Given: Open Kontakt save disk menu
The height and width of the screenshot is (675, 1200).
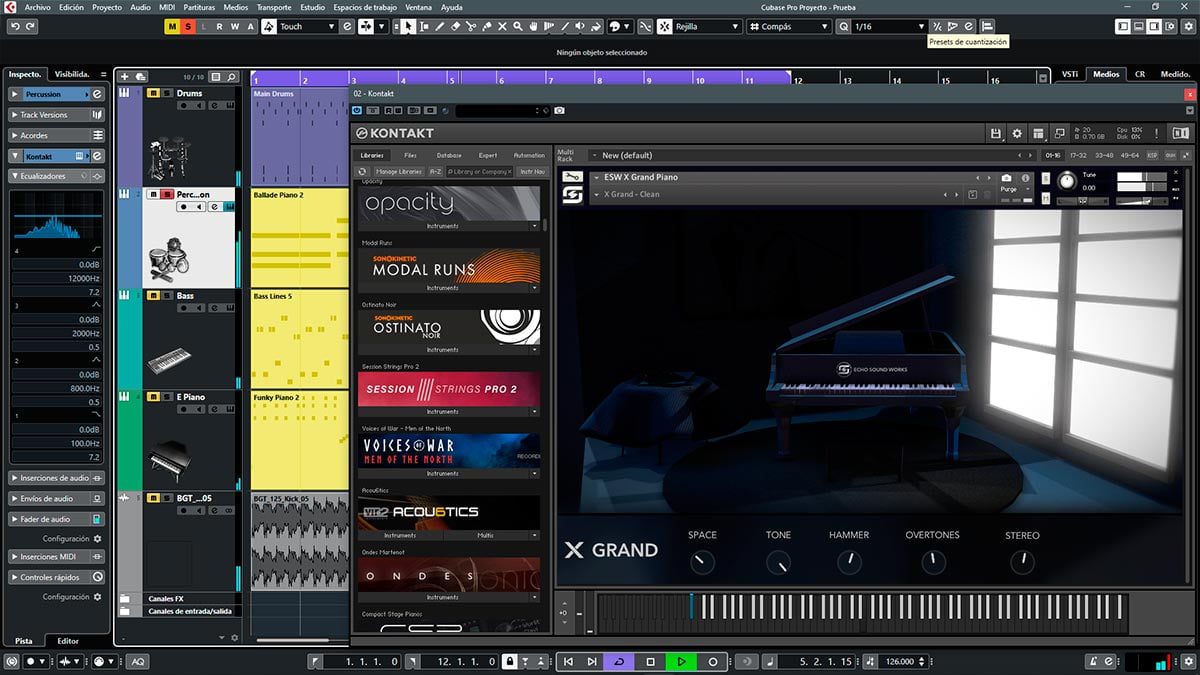Looking at the screenshot, I should pyautogui.click(x=995, y=133).
